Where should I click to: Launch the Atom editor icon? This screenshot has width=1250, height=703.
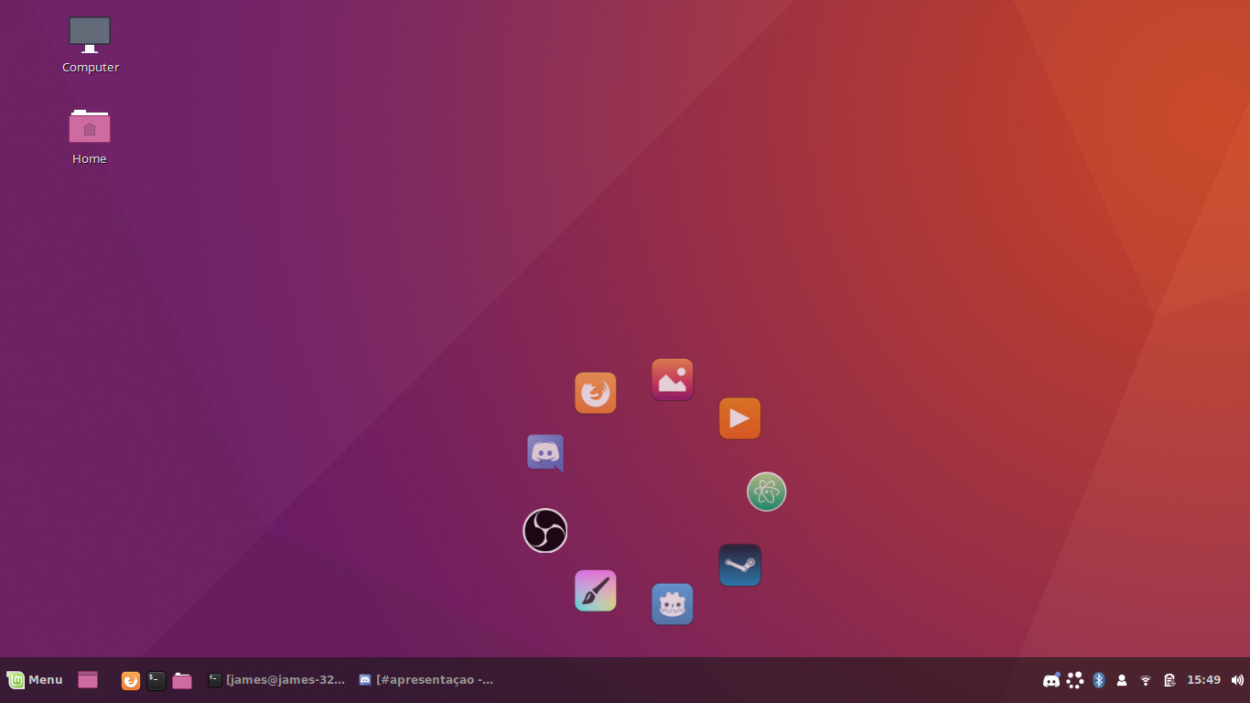767,491
